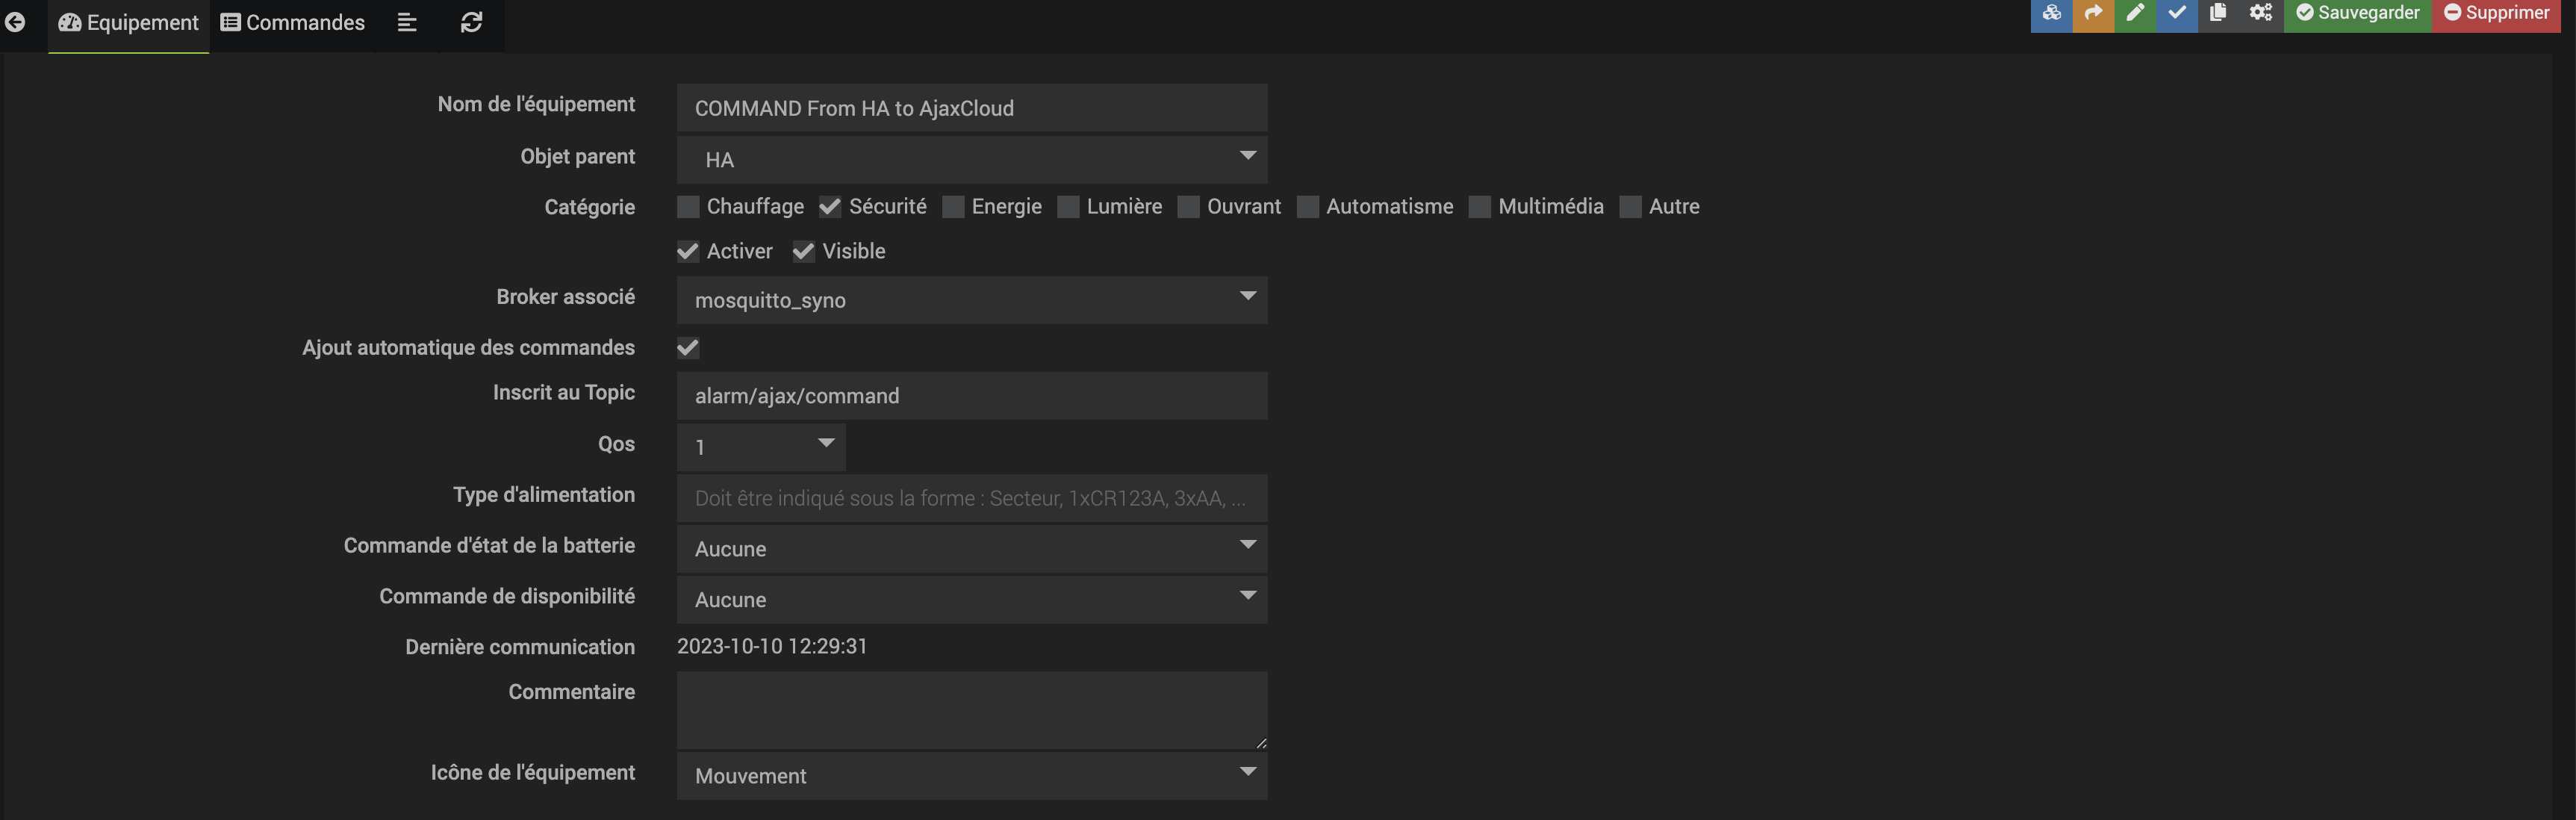Click the duplicate copy pages icon
Image resolution: width=2576 pixels, height=820 pixels.
click(x=2218, y=13)
